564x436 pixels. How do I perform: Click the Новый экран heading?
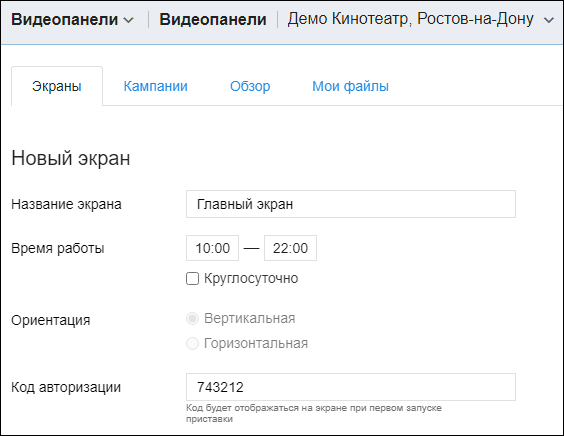(71, 158)
